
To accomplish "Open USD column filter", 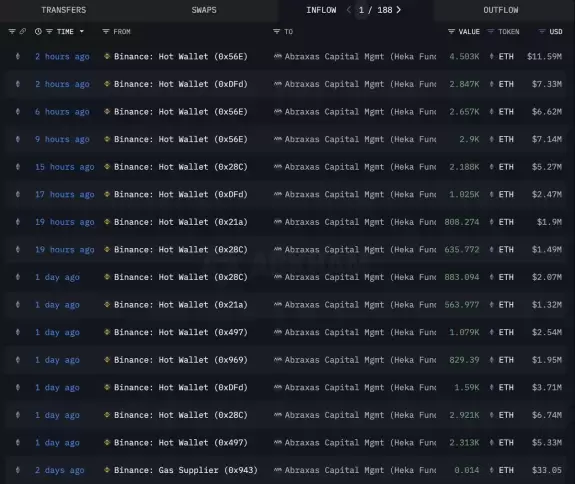I will (x=542, y=32).
